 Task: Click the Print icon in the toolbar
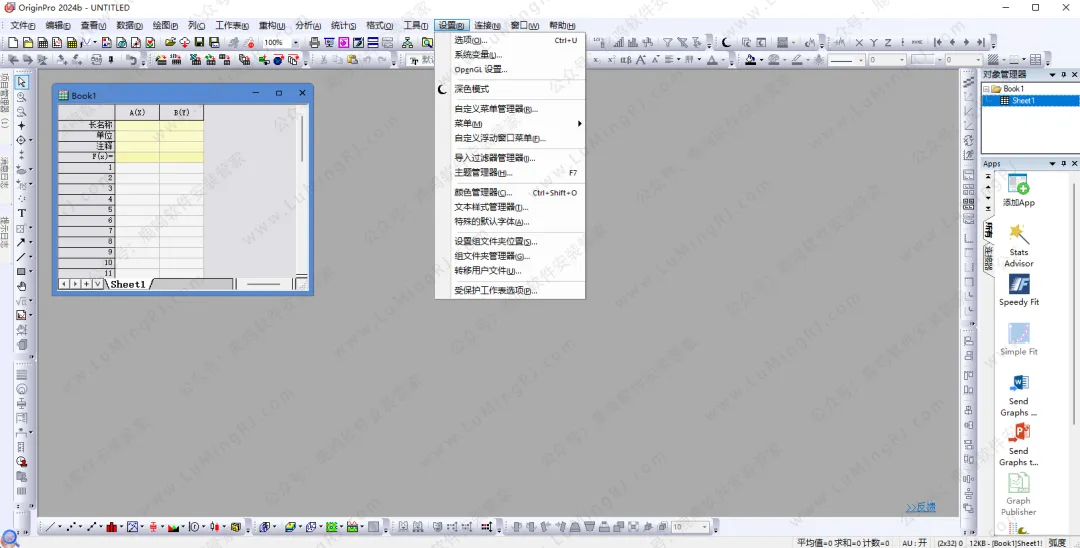pyautogui.click(x=315, y=43)
